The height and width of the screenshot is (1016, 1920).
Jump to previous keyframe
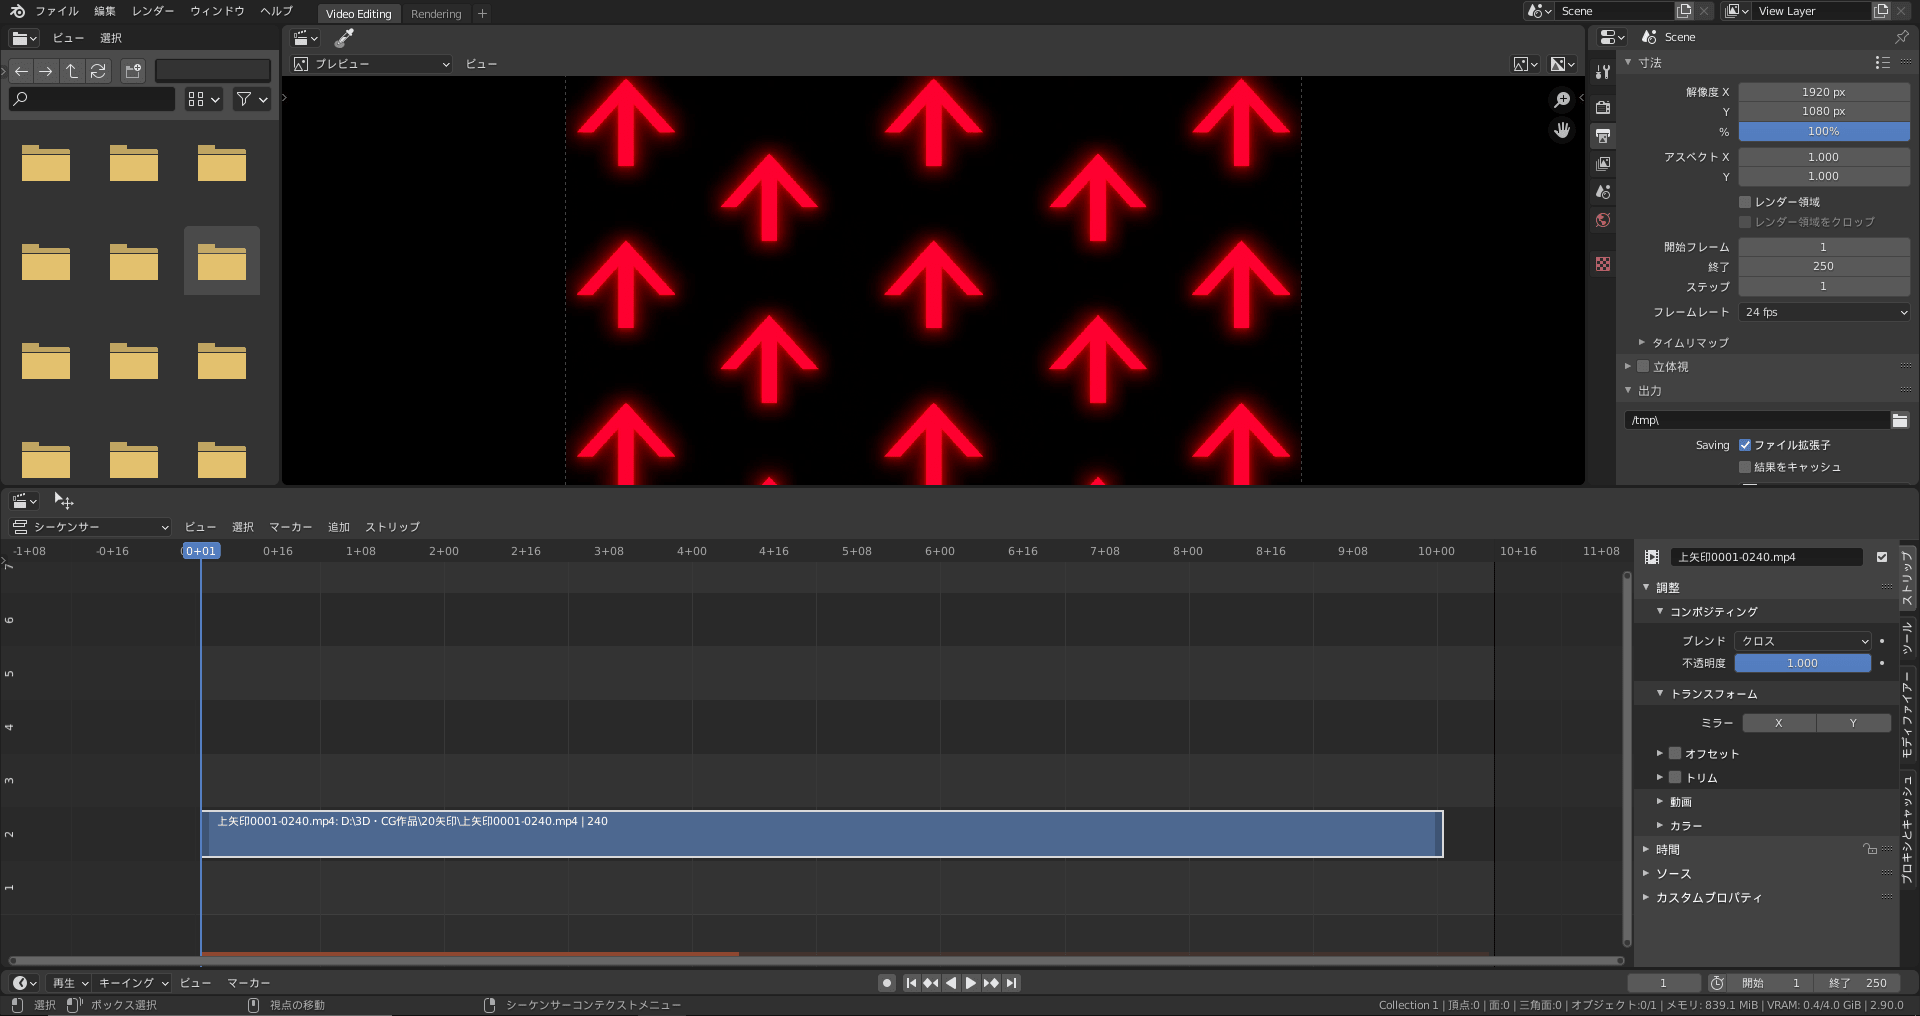point(931,983)
